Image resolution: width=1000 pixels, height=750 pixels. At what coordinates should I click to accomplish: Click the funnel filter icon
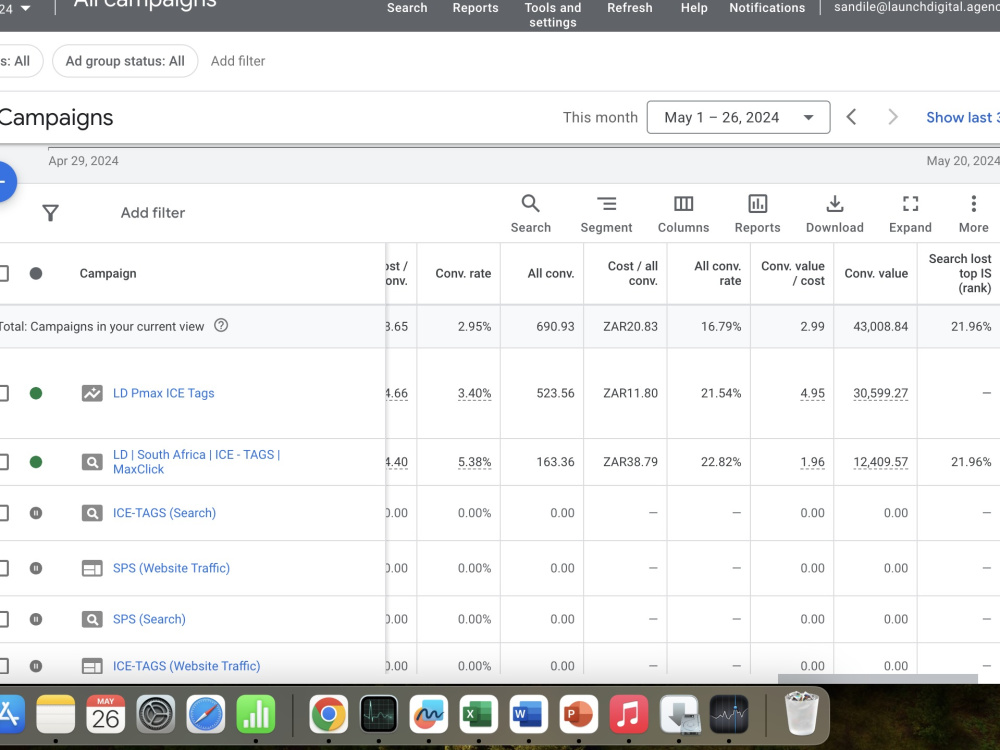(50, 212)
